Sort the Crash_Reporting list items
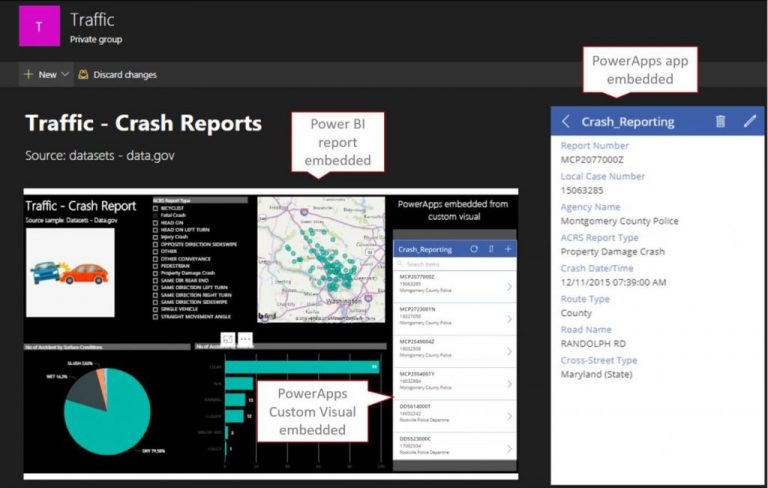Screen dimensions: 768x488 tap(491, 249)
